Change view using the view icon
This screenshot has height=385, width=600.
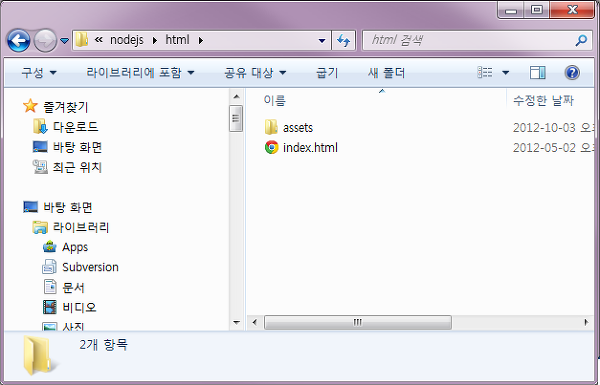(x=485, y=72)
